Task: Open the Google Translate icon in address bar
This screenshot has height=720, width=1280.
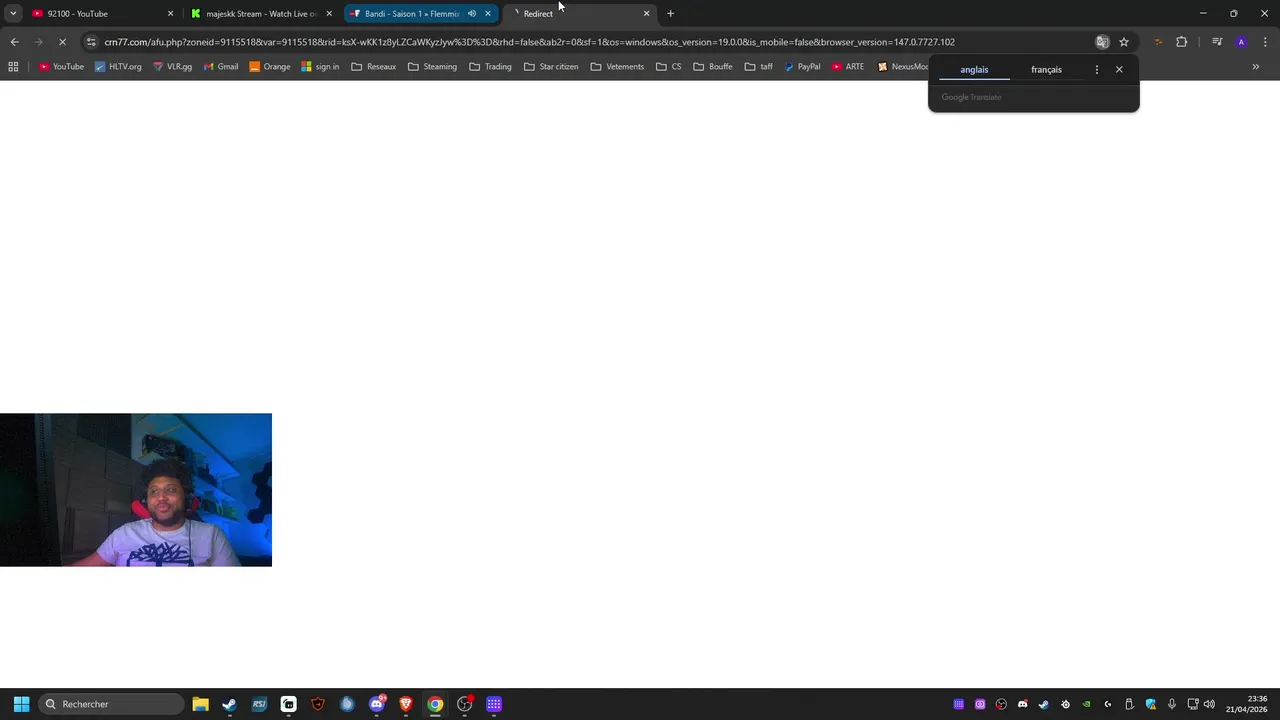Action: click(1102, 42)
